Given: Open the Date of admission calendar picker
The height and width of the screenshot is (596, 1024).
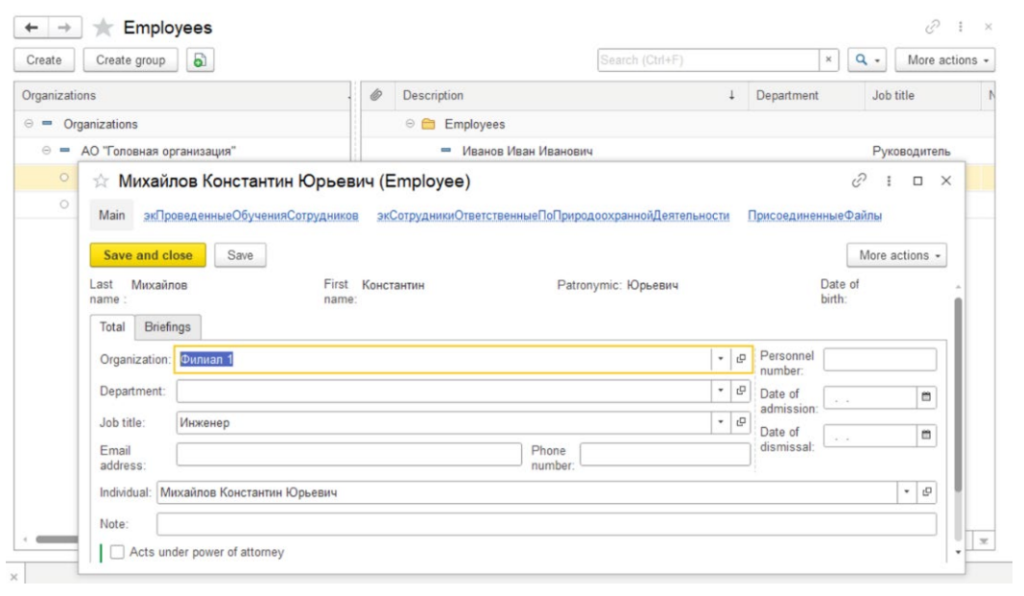Looking at the screenshot, I should coord(926,398).
